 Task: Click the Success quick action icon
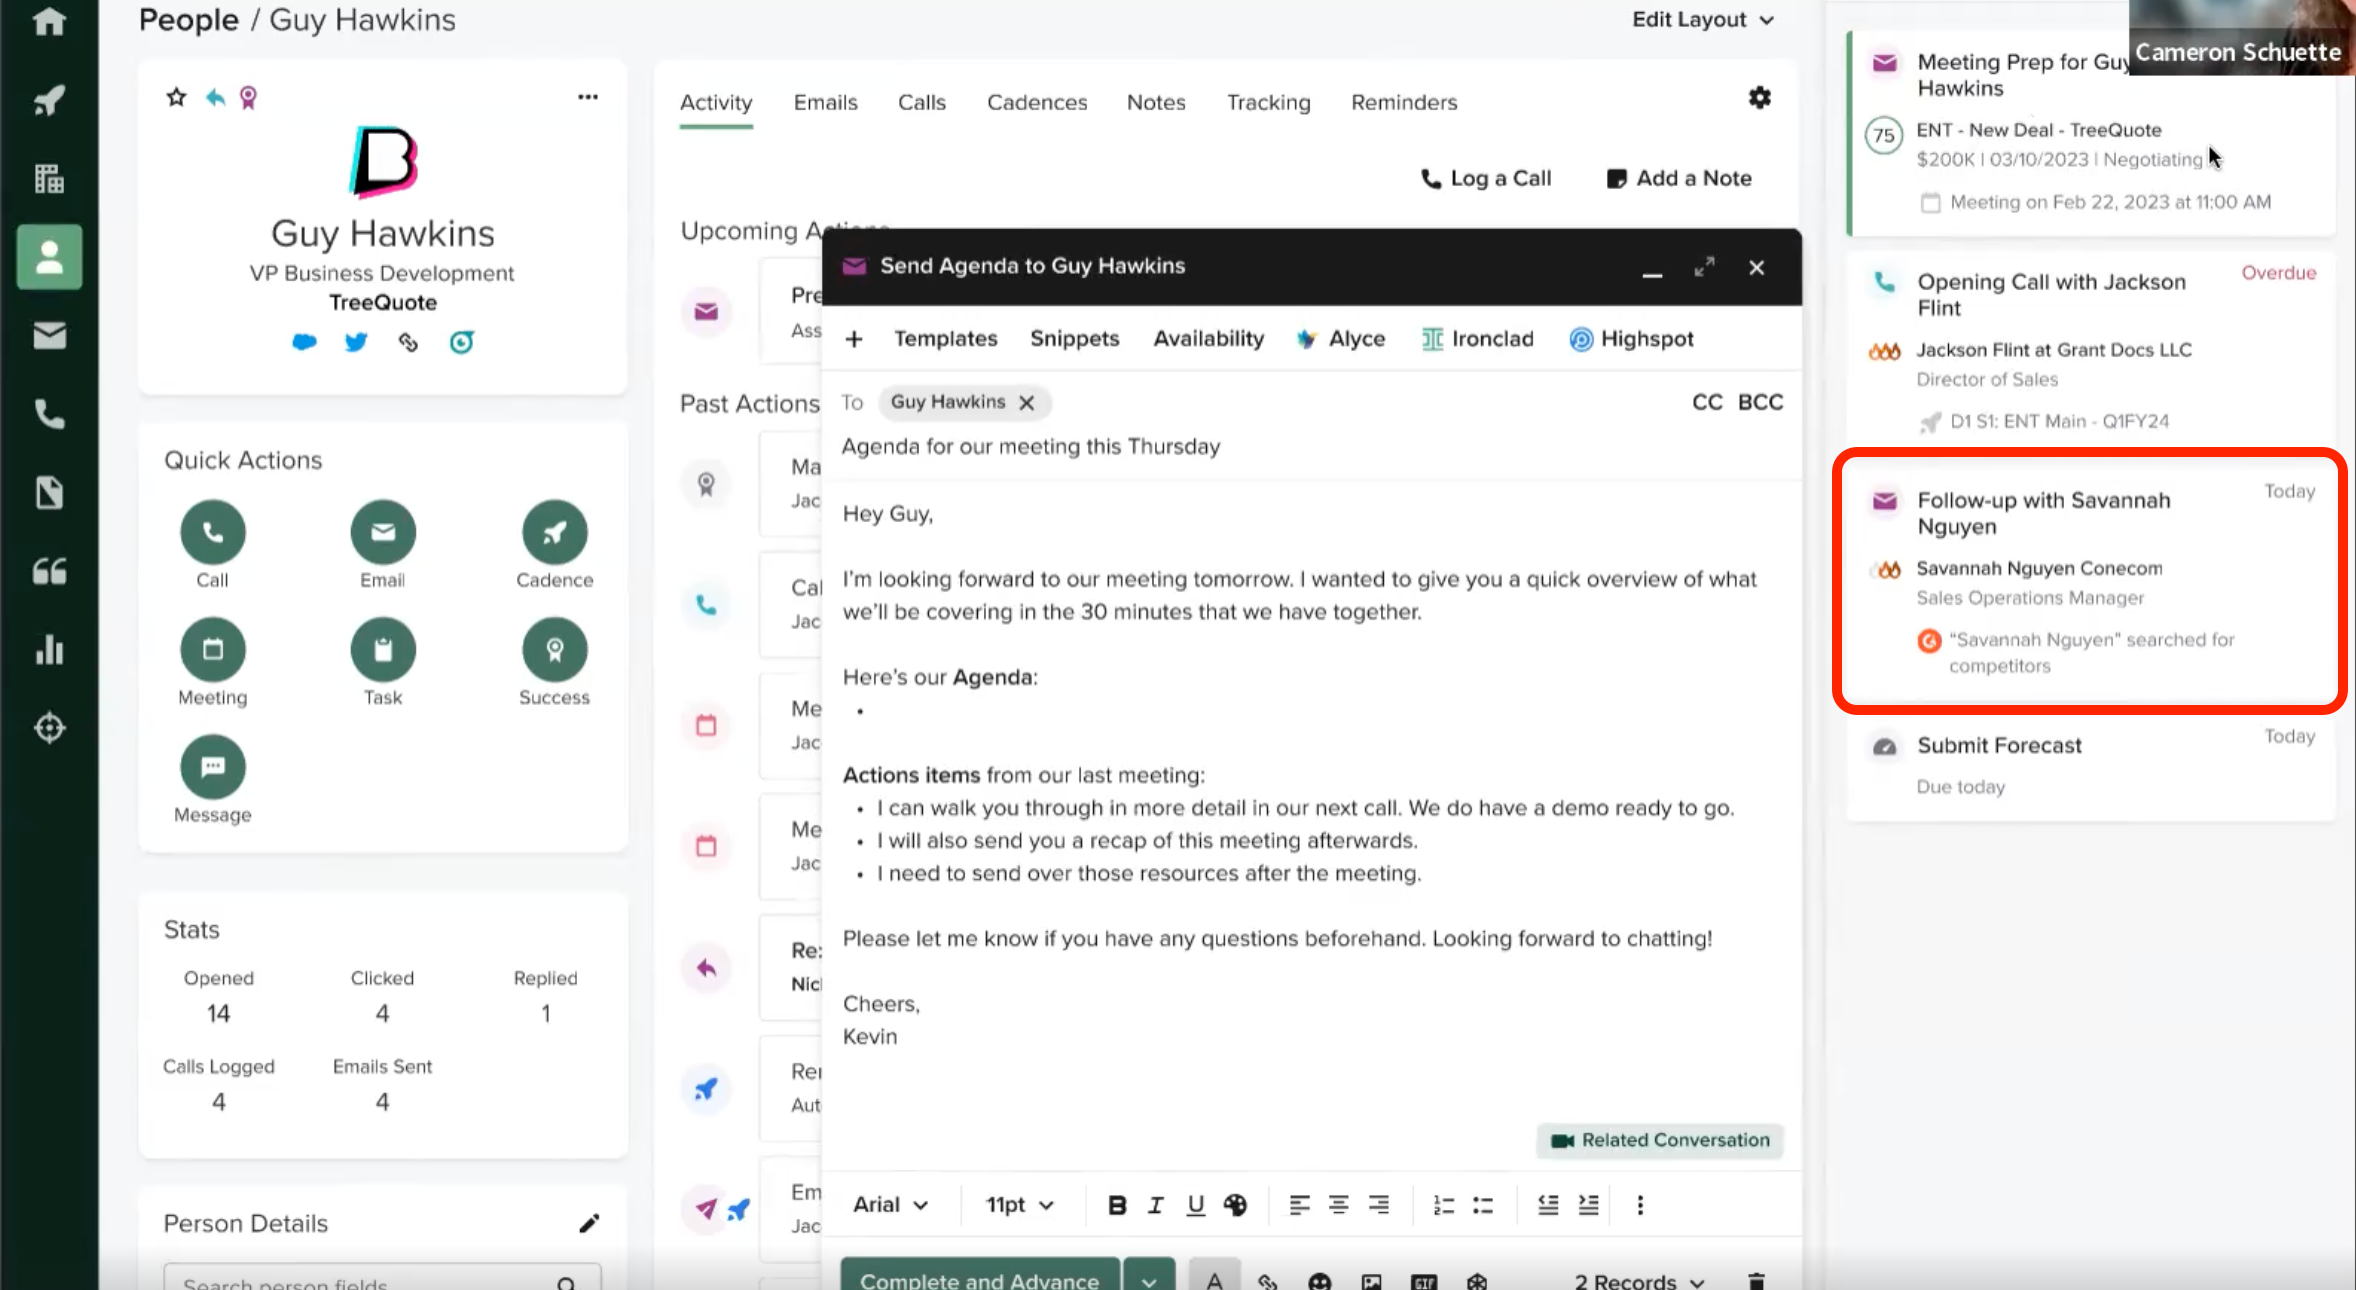(554, 650)
